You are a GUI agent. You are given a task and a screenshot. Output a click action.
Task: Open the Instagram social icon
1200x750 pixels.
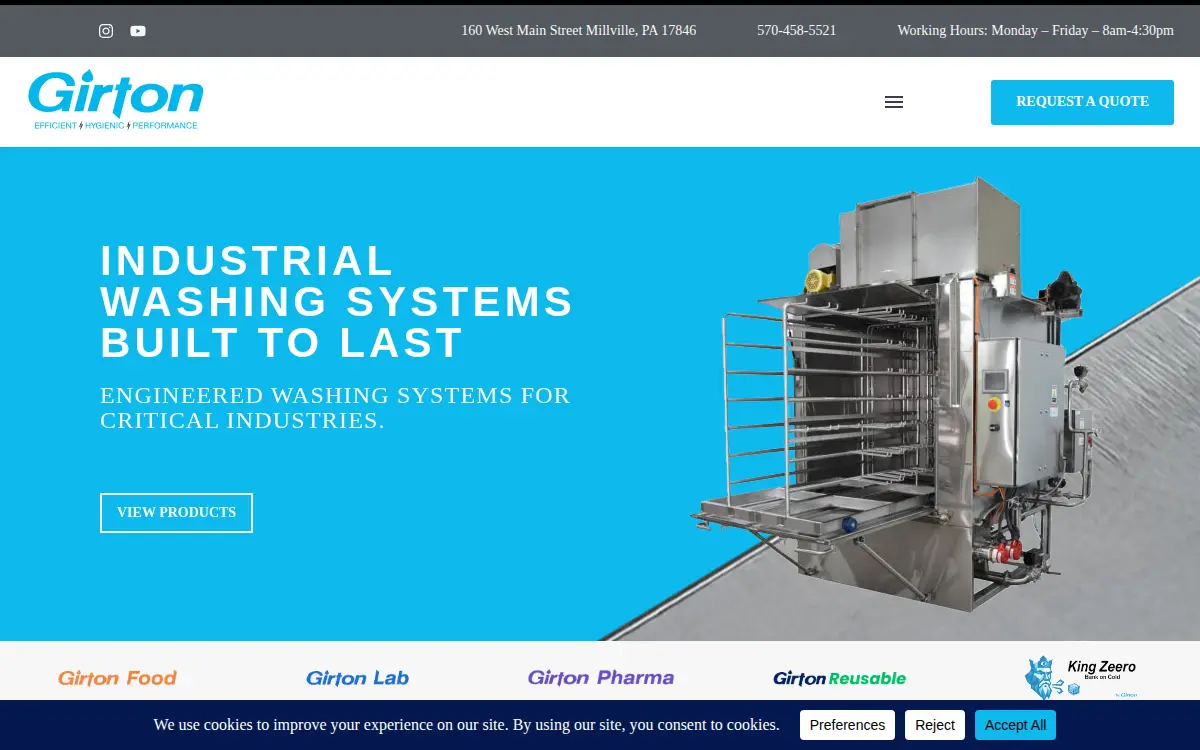[x=106, y=31]
